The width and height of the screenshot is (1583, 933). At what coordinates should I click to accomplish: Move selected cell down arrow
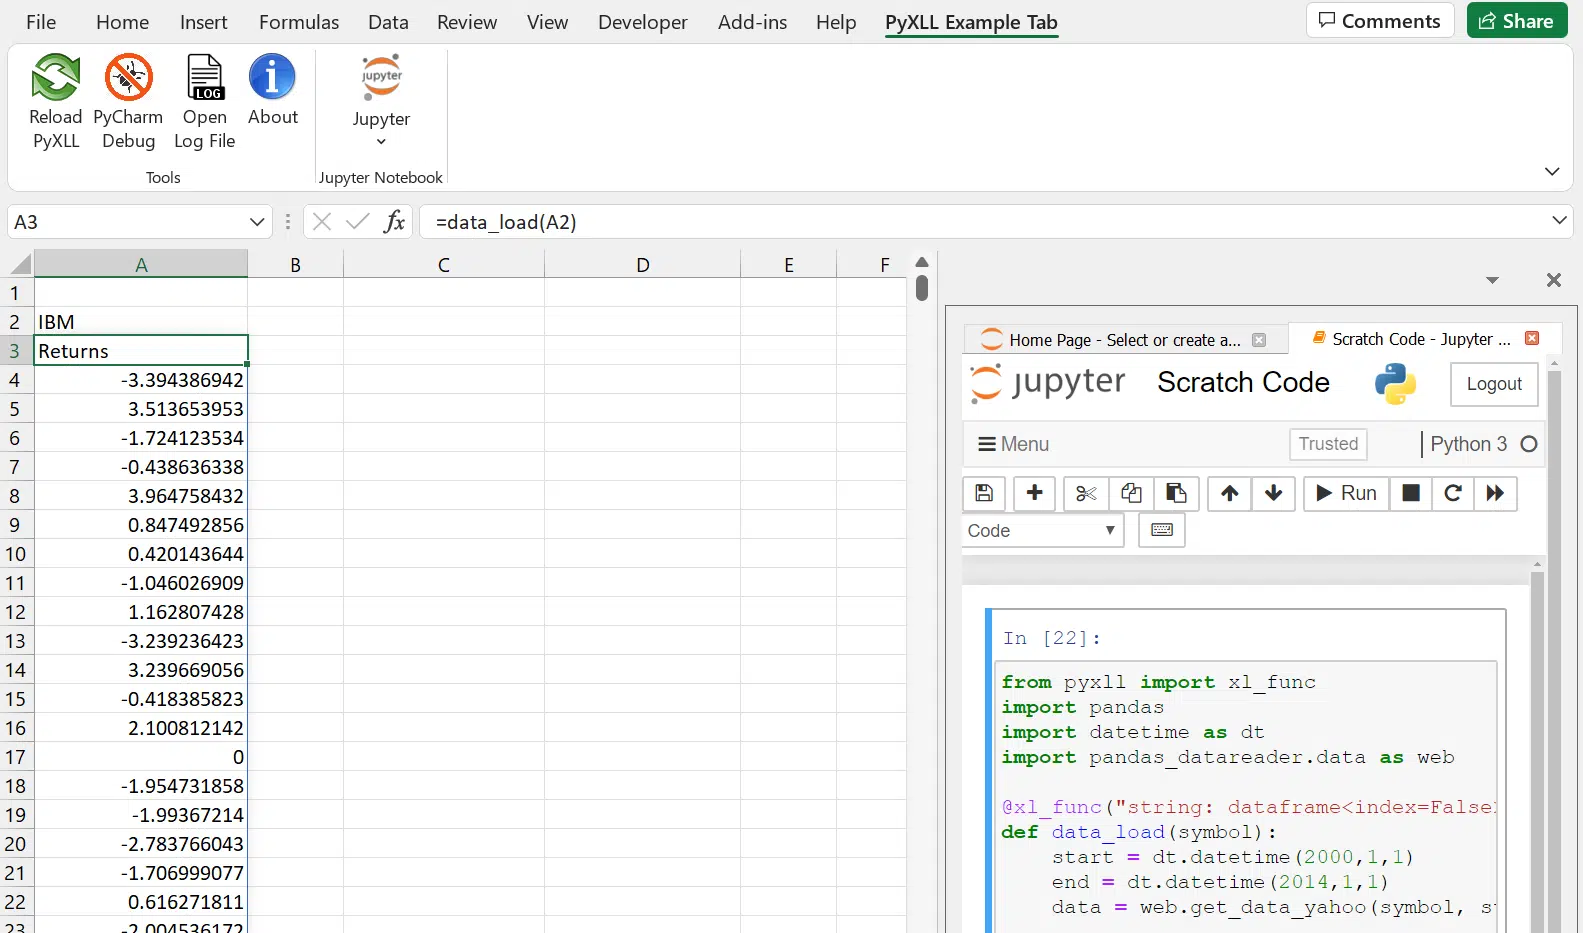click(x=1274, y=493)
